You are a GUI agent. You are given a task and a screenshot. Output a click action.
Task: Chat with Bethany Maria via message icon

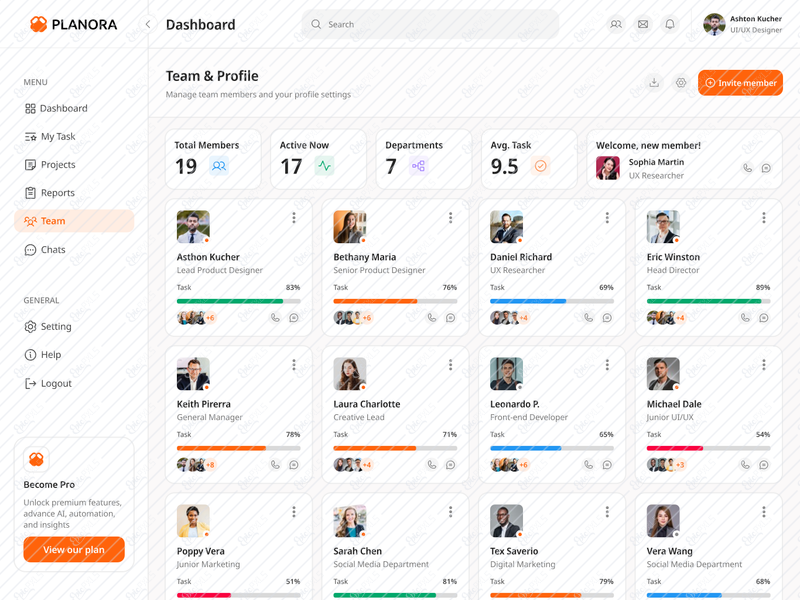(451, 318)
